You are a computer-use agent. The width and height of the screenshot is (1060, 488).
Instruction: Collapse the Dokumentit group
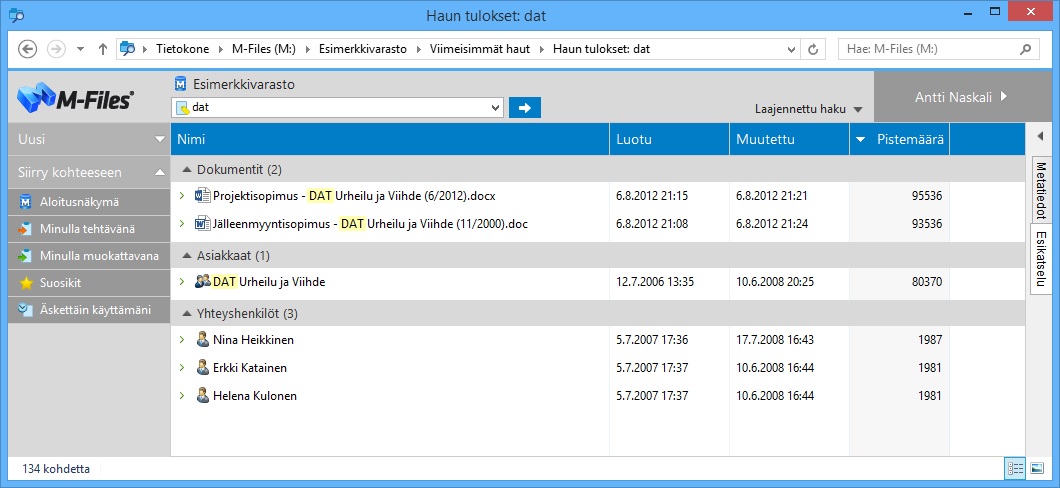[x=187, y=169]
